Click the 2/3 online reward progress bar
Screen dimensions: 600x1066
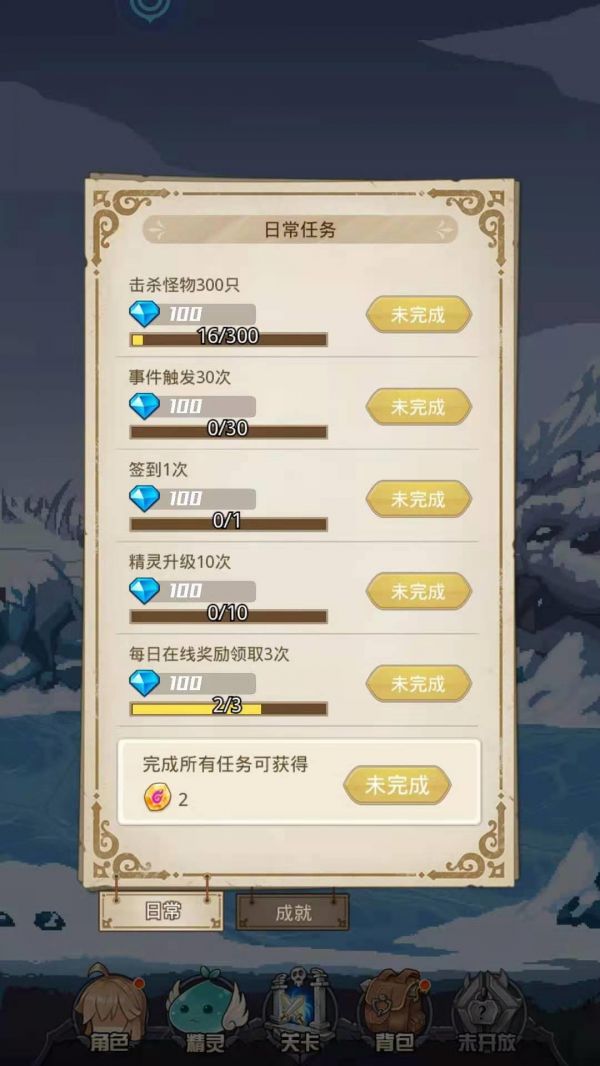click(x=228, y=708)
